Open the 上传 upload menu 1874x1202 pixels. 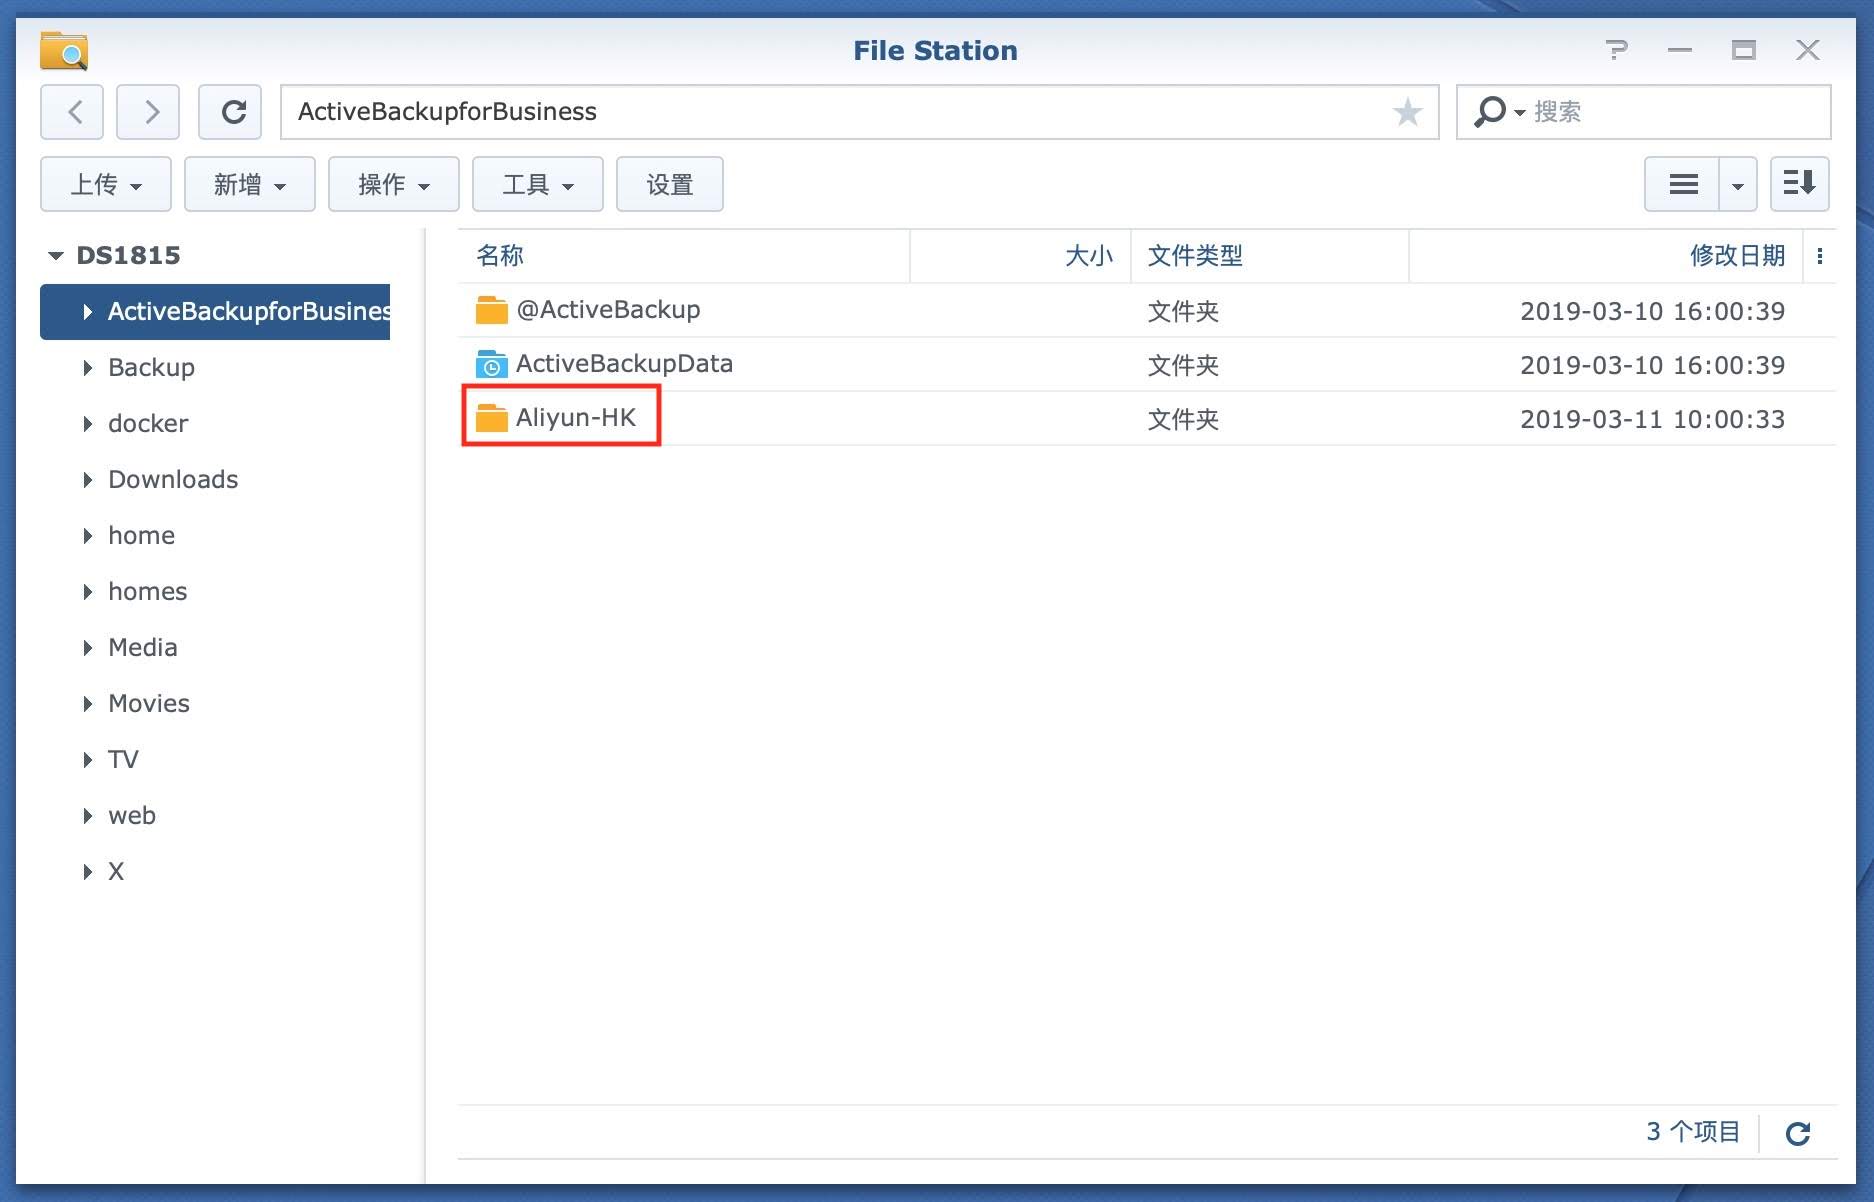[x=106, y=185]
